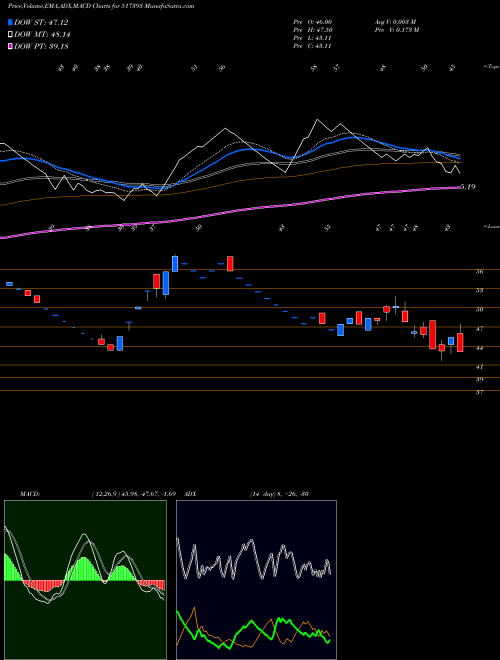Viewport: 500px width, 660px height.
Task: Click the '5.19' label at the magenta line's end
Action: tap(468, 187)
